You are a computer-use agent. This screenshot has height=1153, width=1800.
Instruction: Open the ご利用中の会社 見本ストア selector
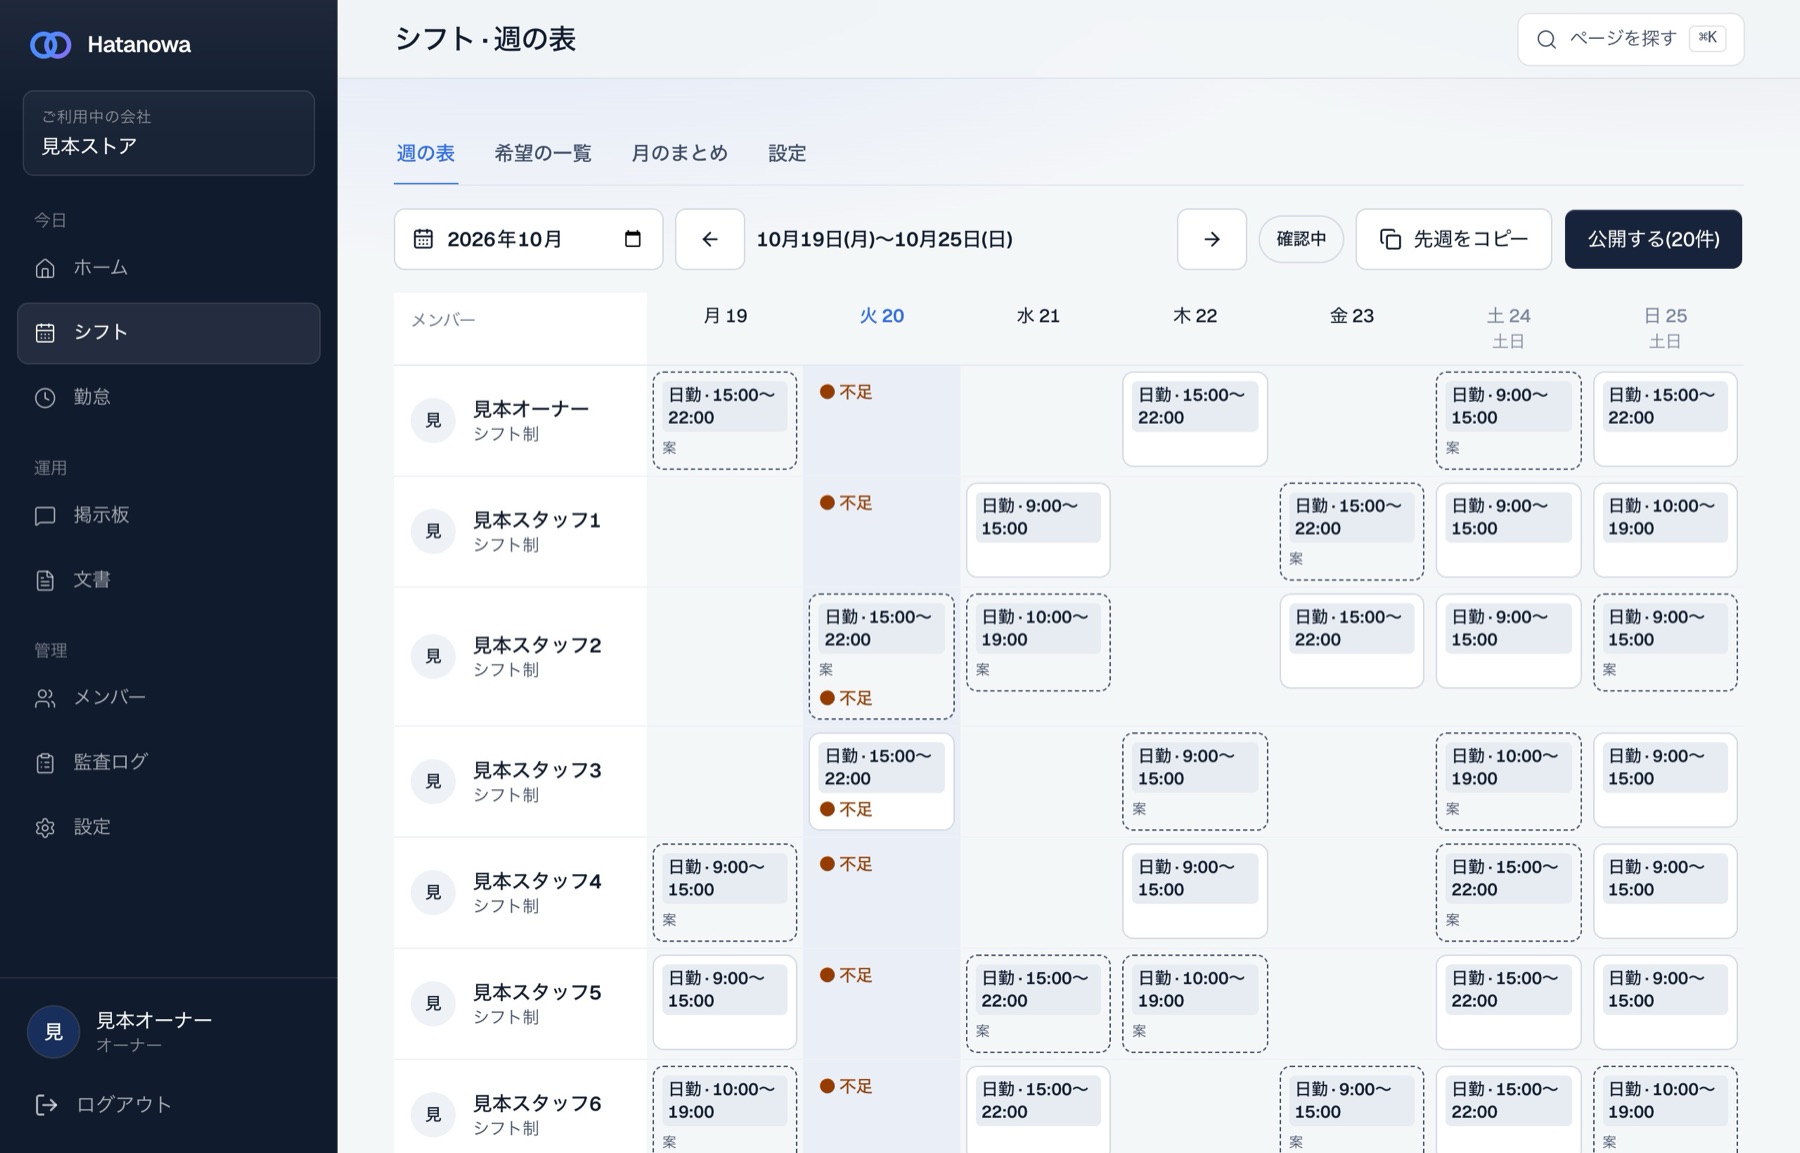point(169,133)
